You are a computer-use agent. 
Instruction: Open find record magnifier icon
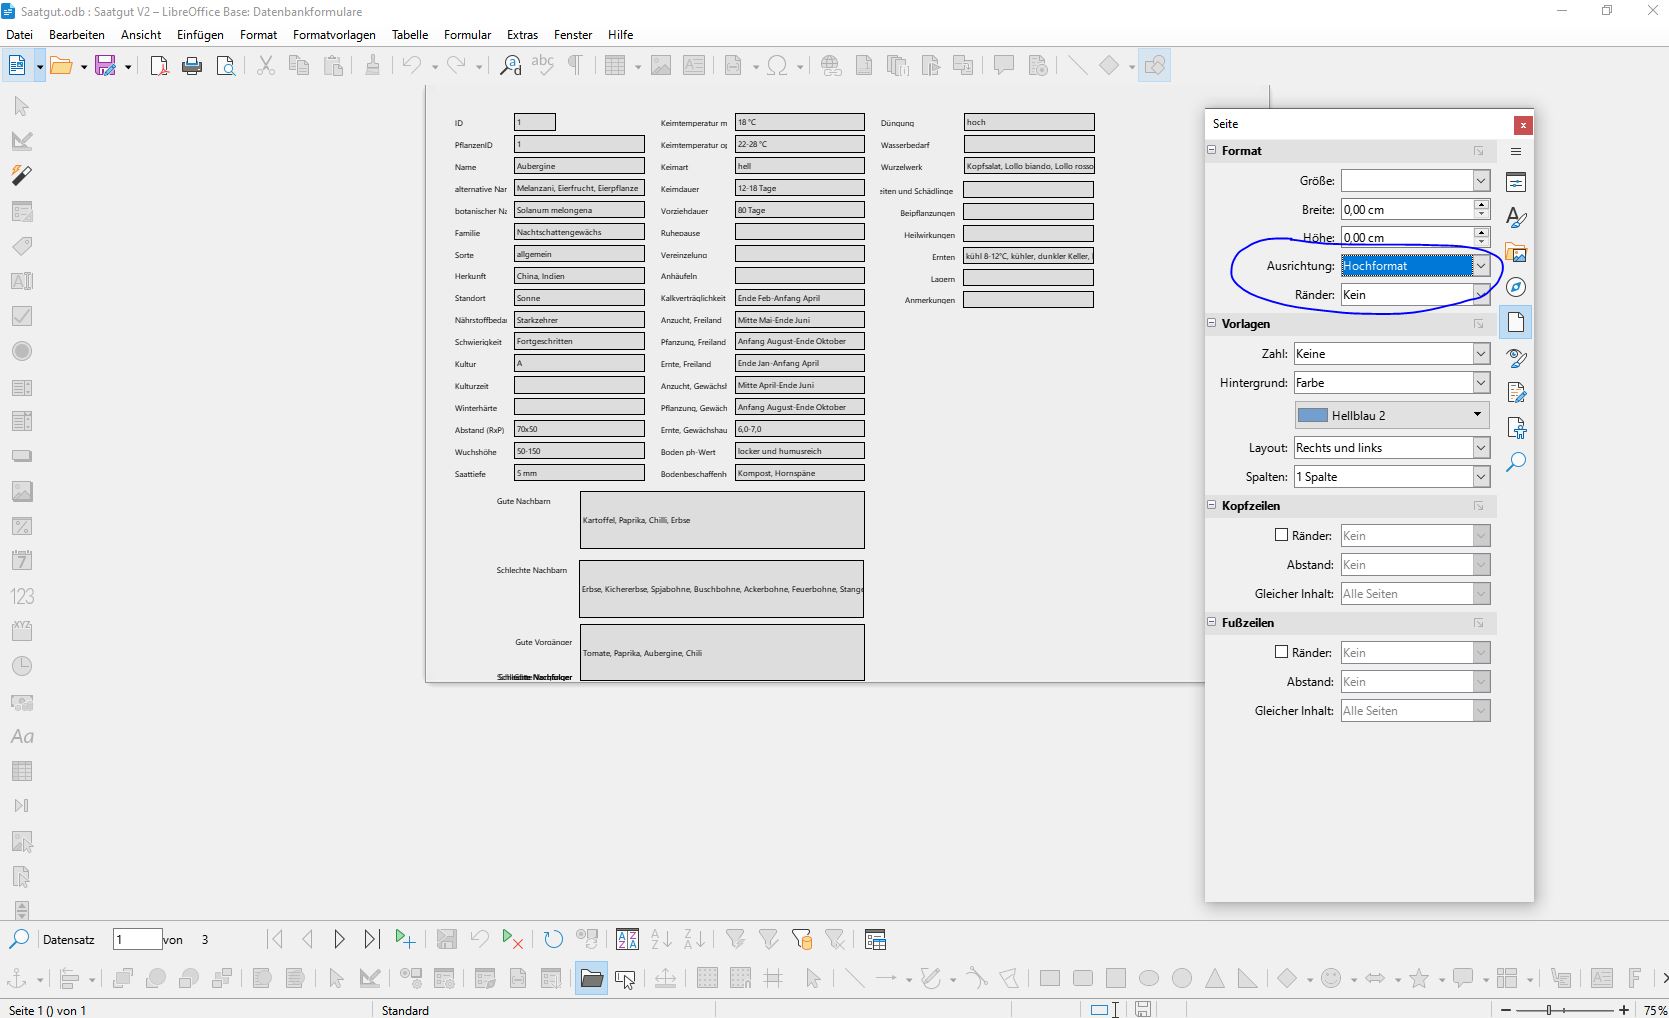click(19, 939)
